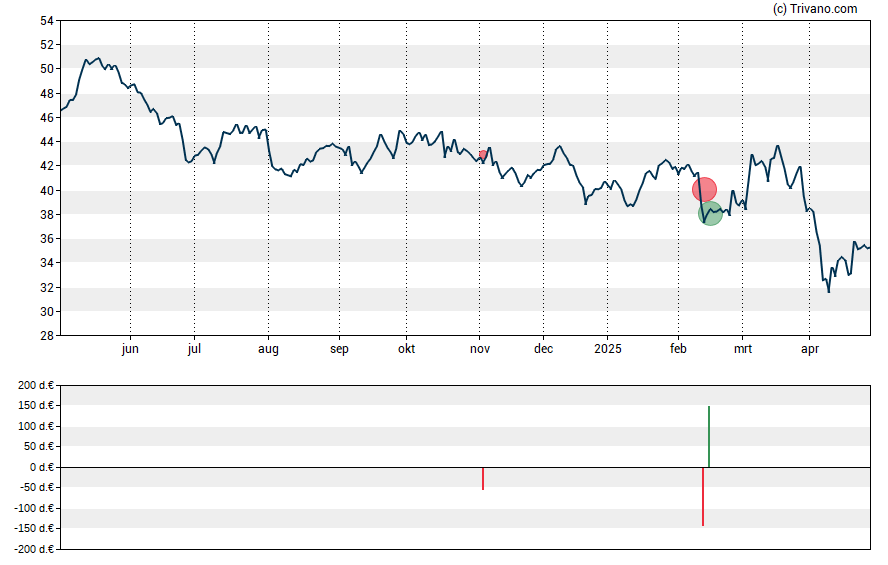Click the green bar in the lower chart
The image size is (888, 565).
[708, 436]
